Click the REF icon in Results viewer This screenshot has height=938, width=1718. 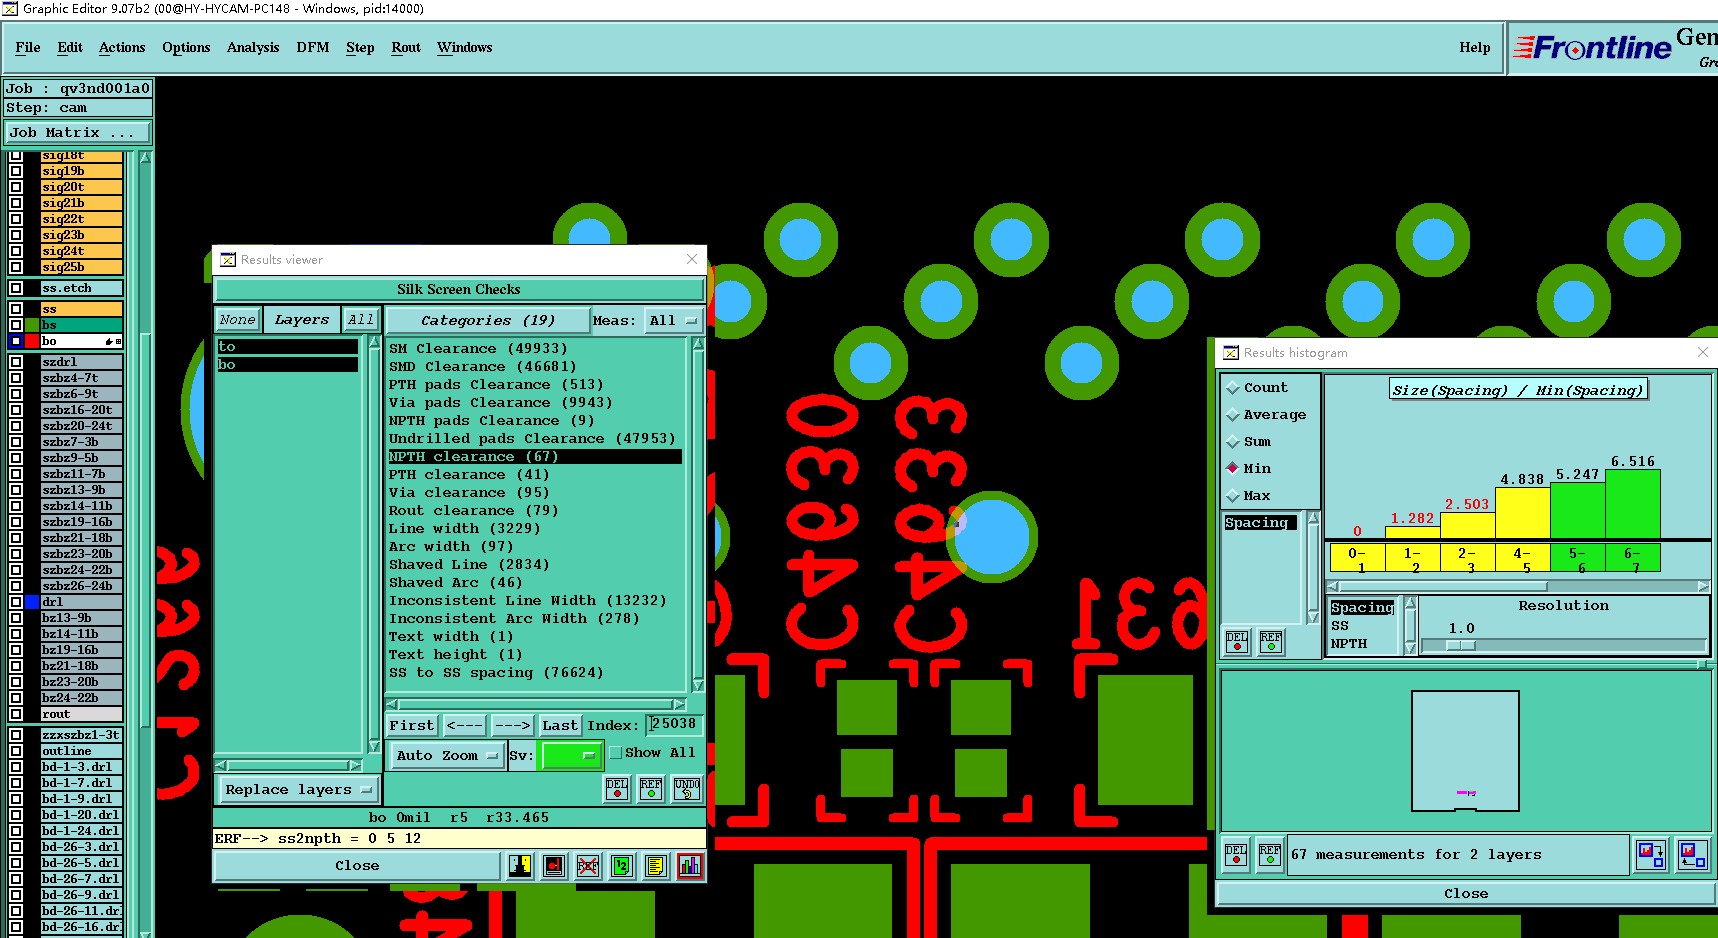tap(651, 789)
